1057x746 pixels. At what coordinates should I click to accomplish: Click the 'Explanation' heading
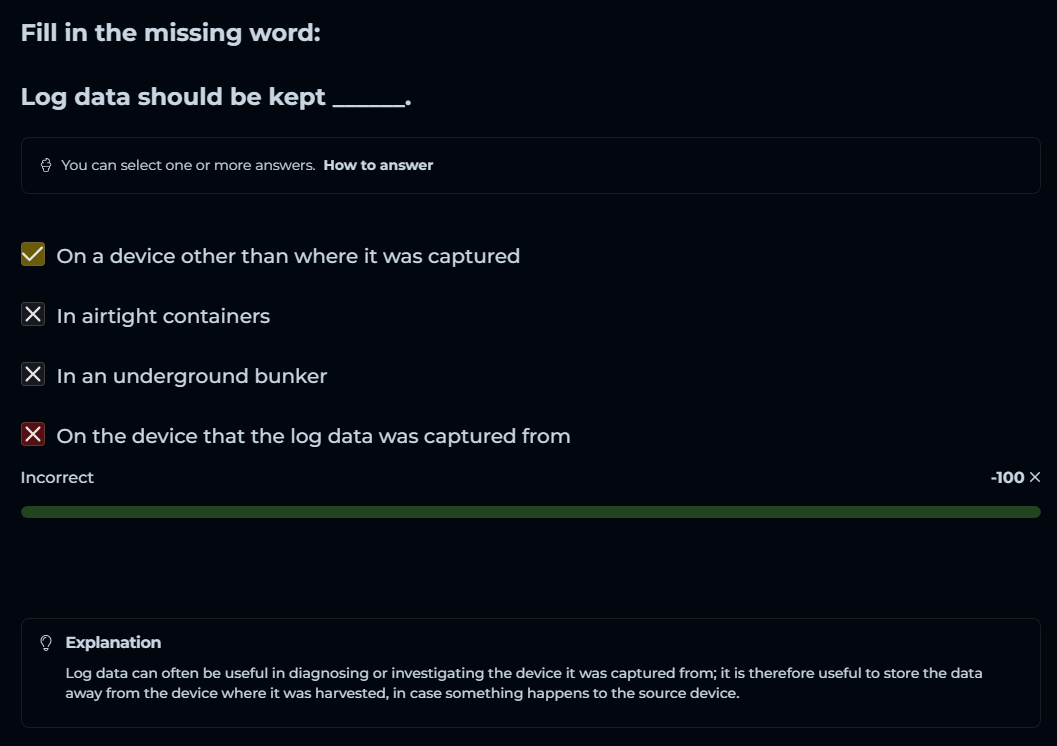click(113, 642)
